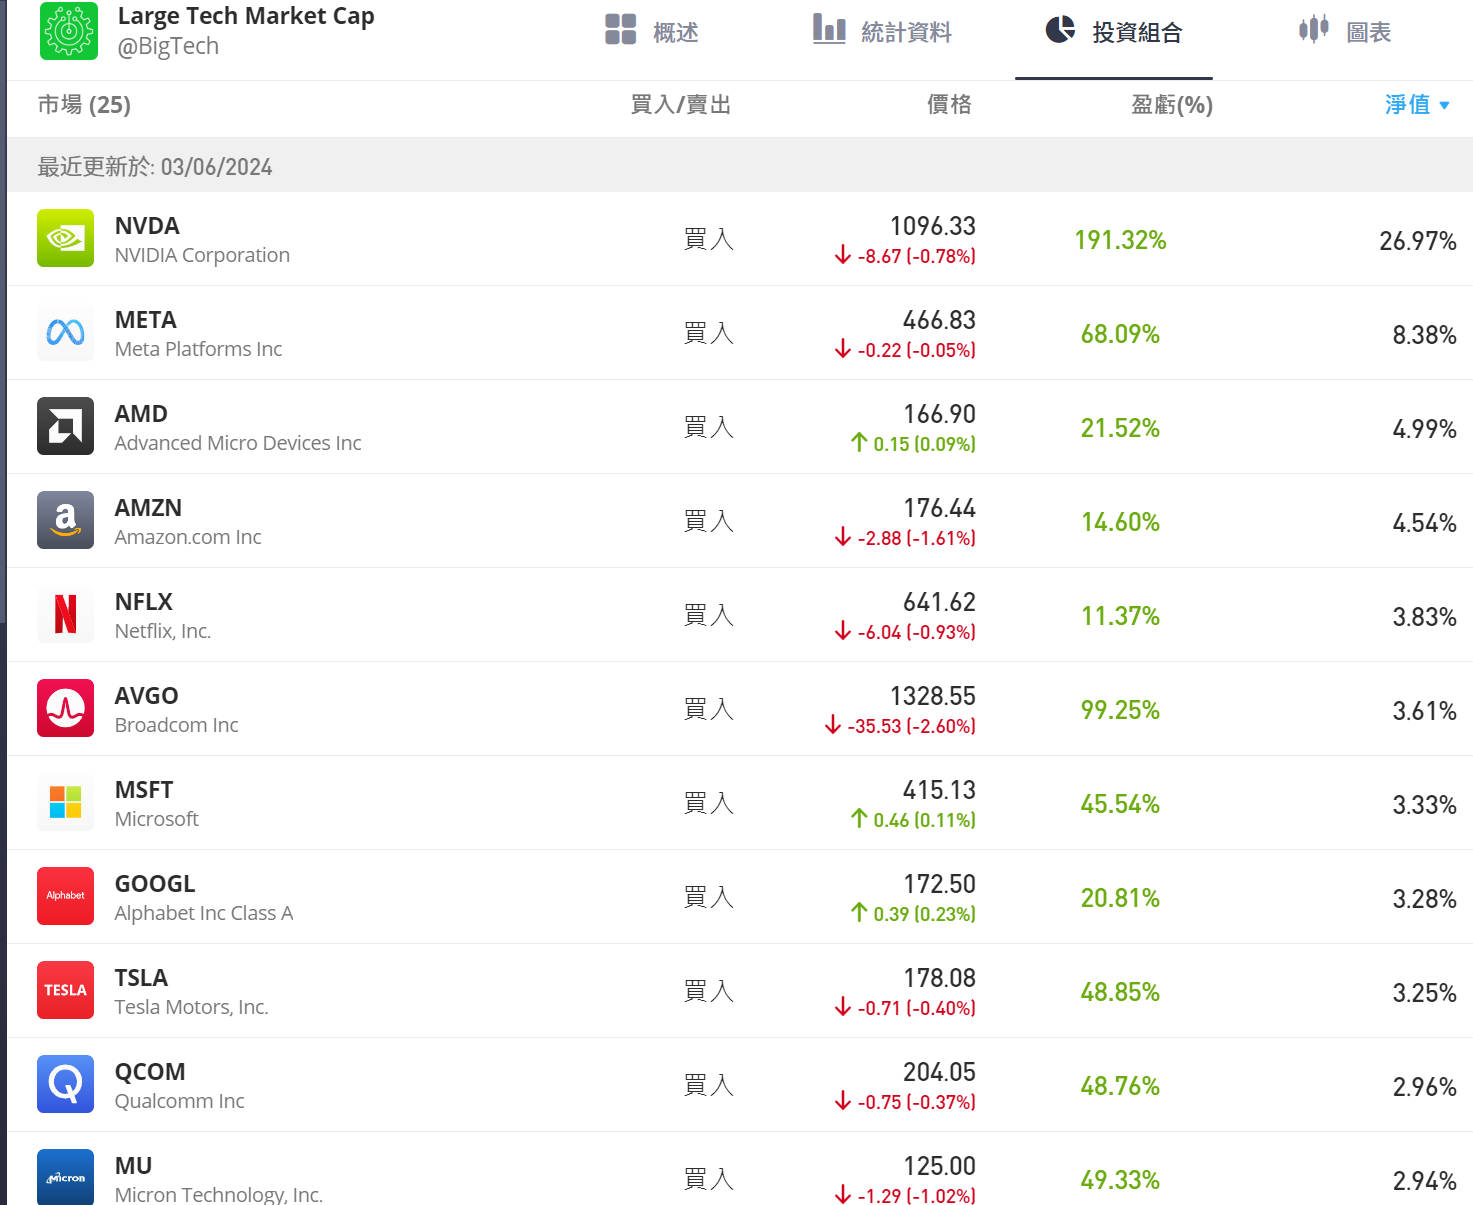Click the 市場 (25) header
1473x1205 pixels.
coord(84,105)
